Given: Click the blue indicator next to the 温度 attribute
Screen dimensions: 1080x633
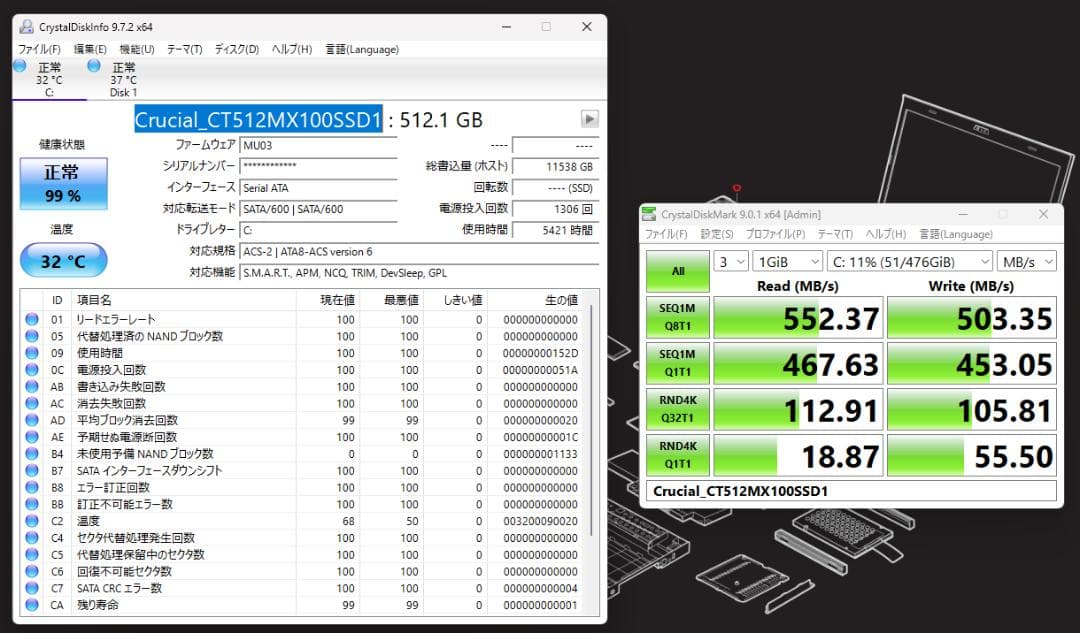Looking at the screenshot, I should pos(30,521).
